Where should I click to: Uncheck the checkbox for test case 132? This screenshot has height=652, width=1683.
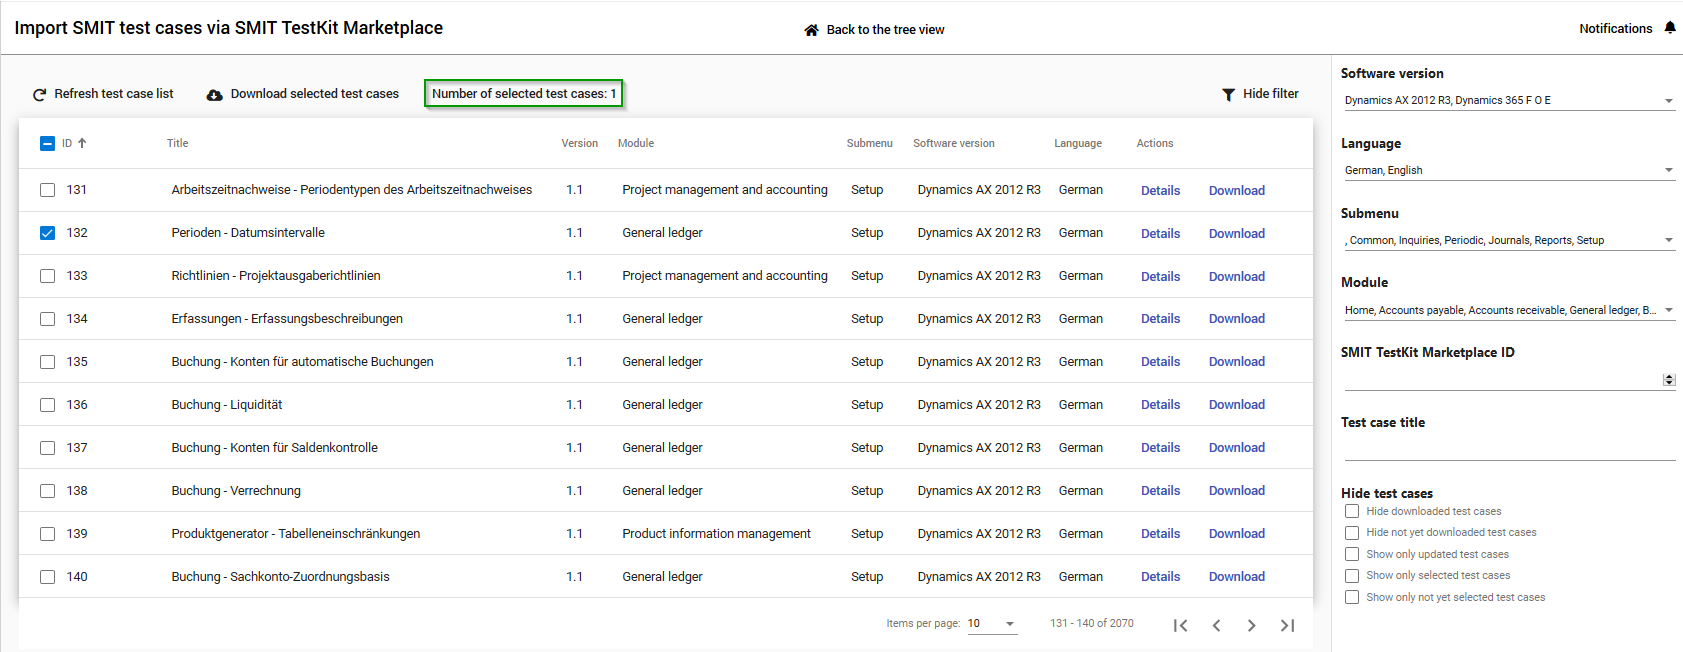point(47,233)
